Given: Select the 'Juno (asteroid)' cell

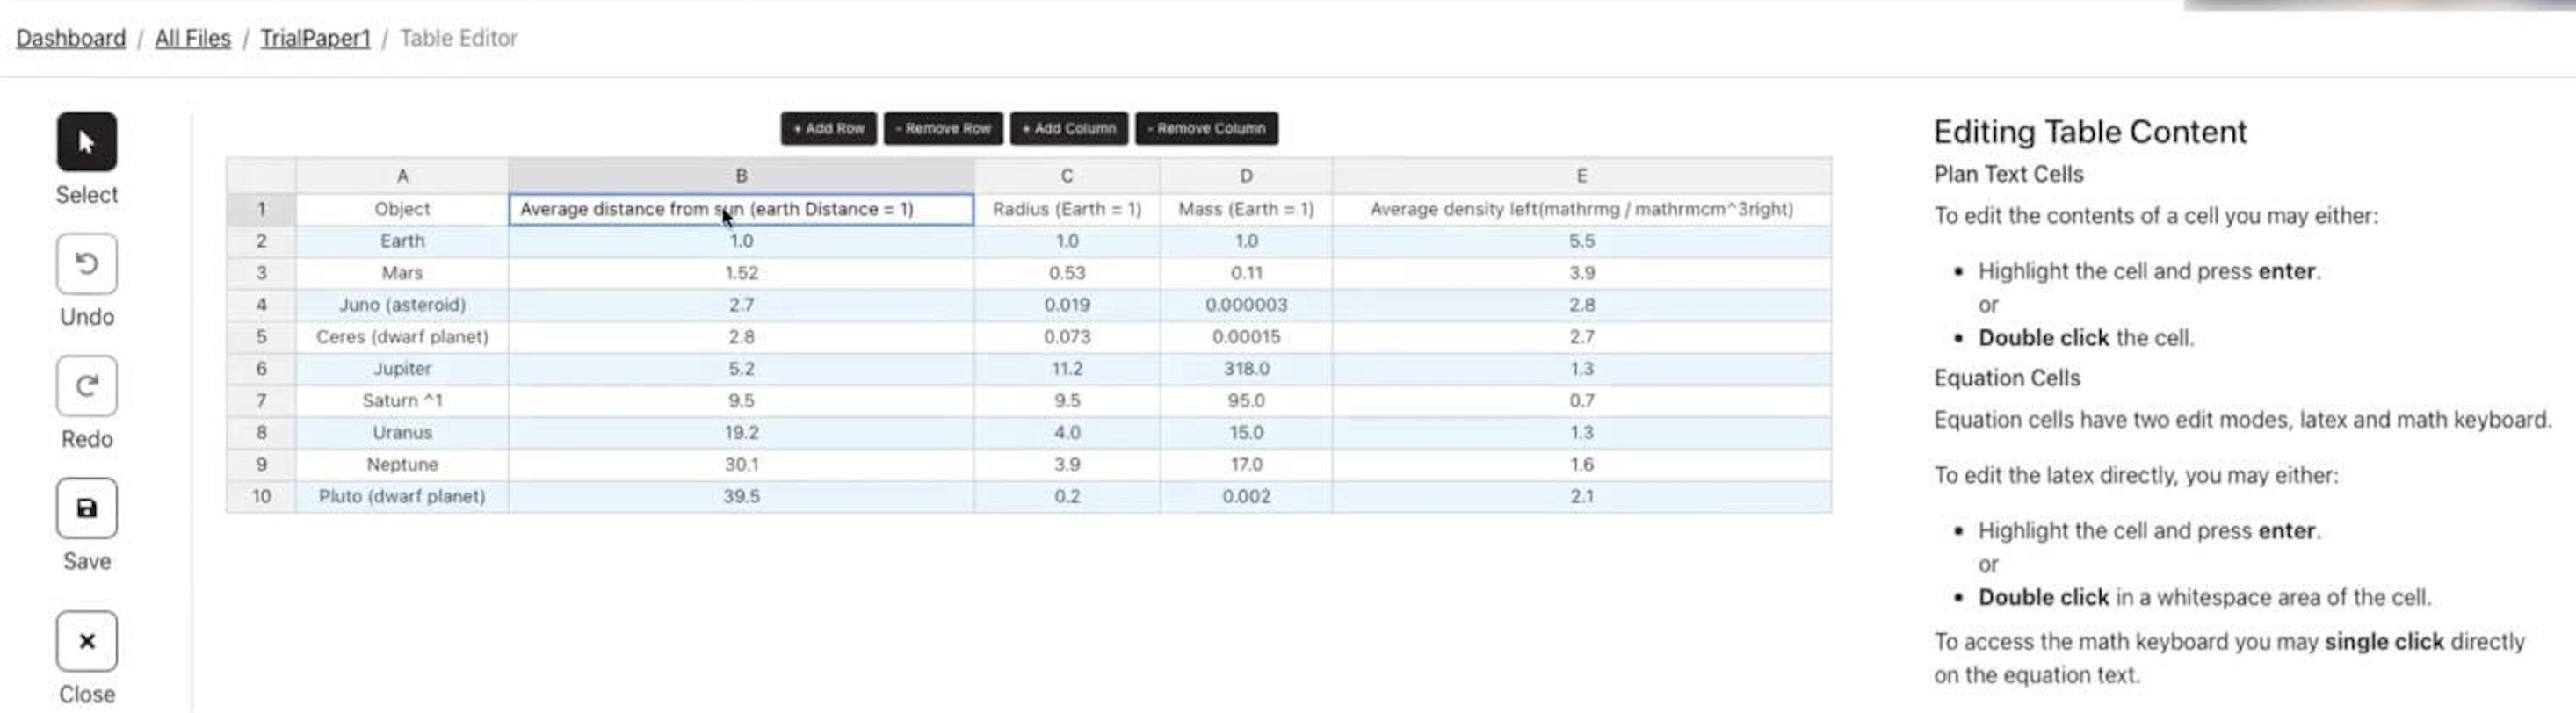Looking at the screenshot, I should [402, 305].
